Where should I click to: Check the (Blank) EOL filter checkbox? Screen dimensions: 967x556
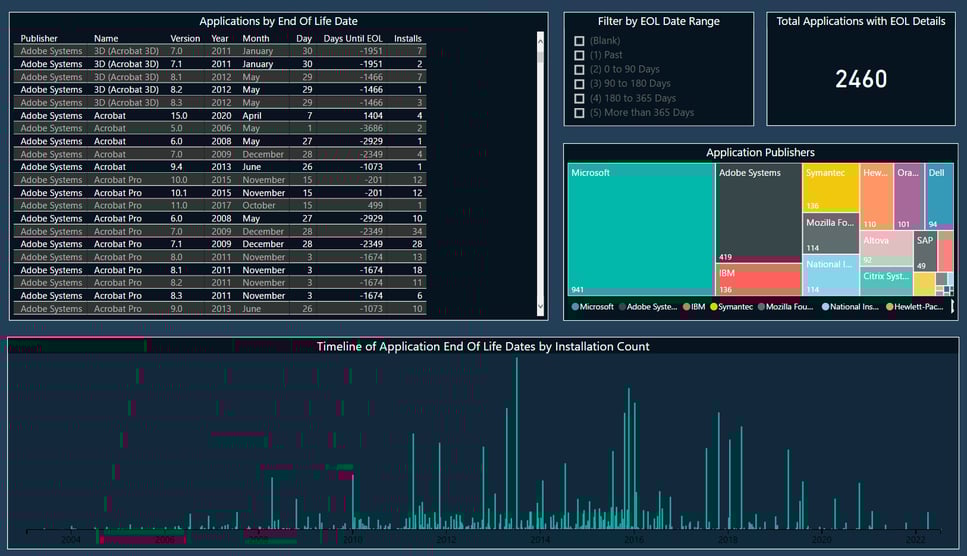click(x=579, y=41)
